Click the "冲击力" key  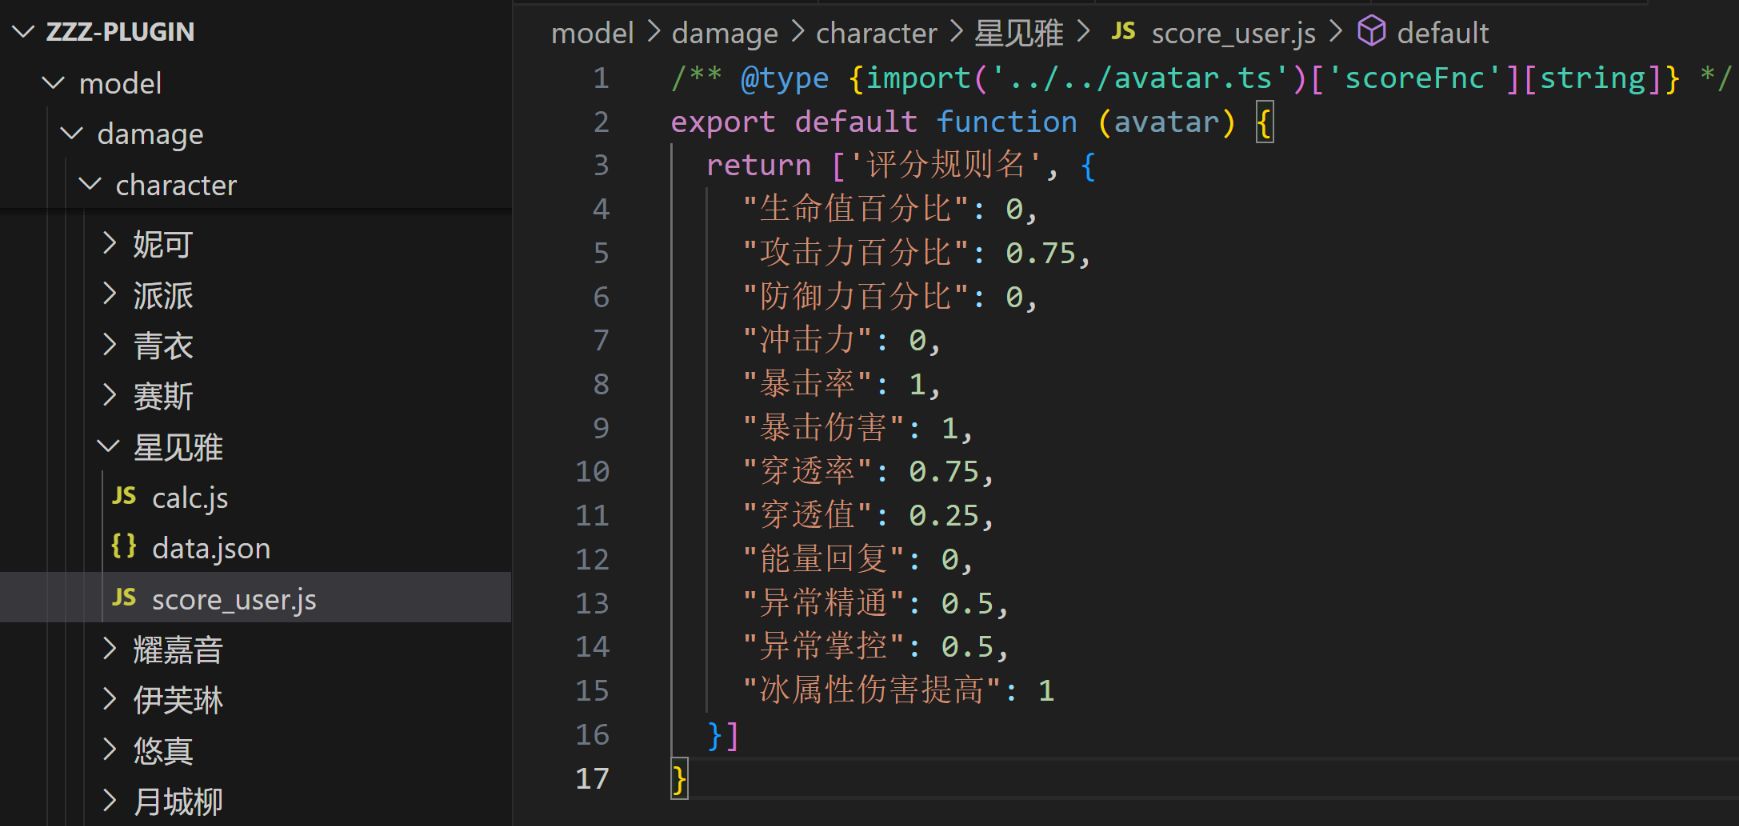pyautogui.click(x=808, y=340)
